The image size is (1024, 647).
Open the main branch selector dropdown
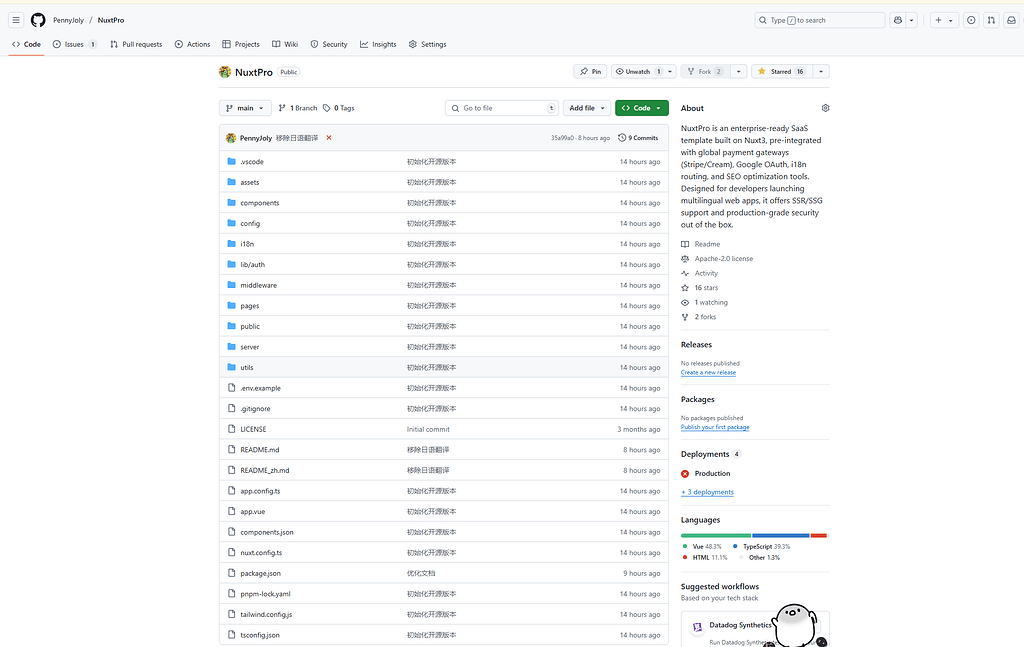click(x=245, y=108)
